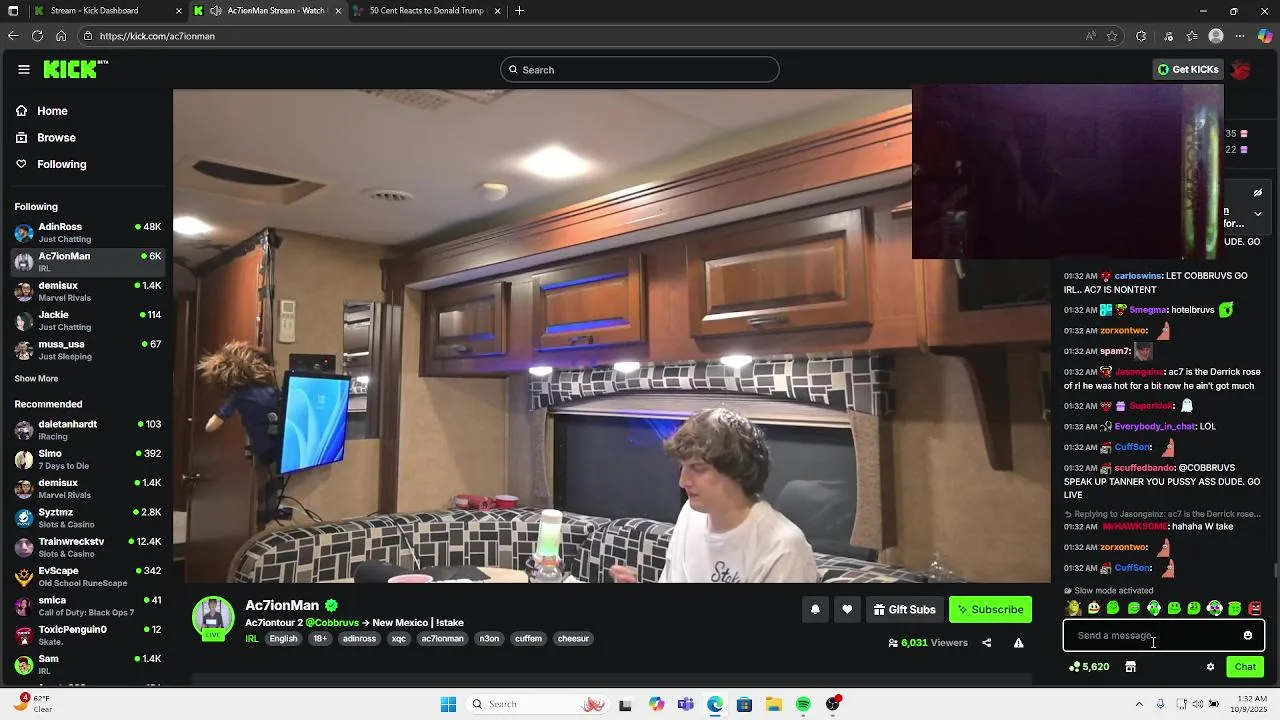Click the KICK logo
1280x720 pixels.
(x=75, y=69)
